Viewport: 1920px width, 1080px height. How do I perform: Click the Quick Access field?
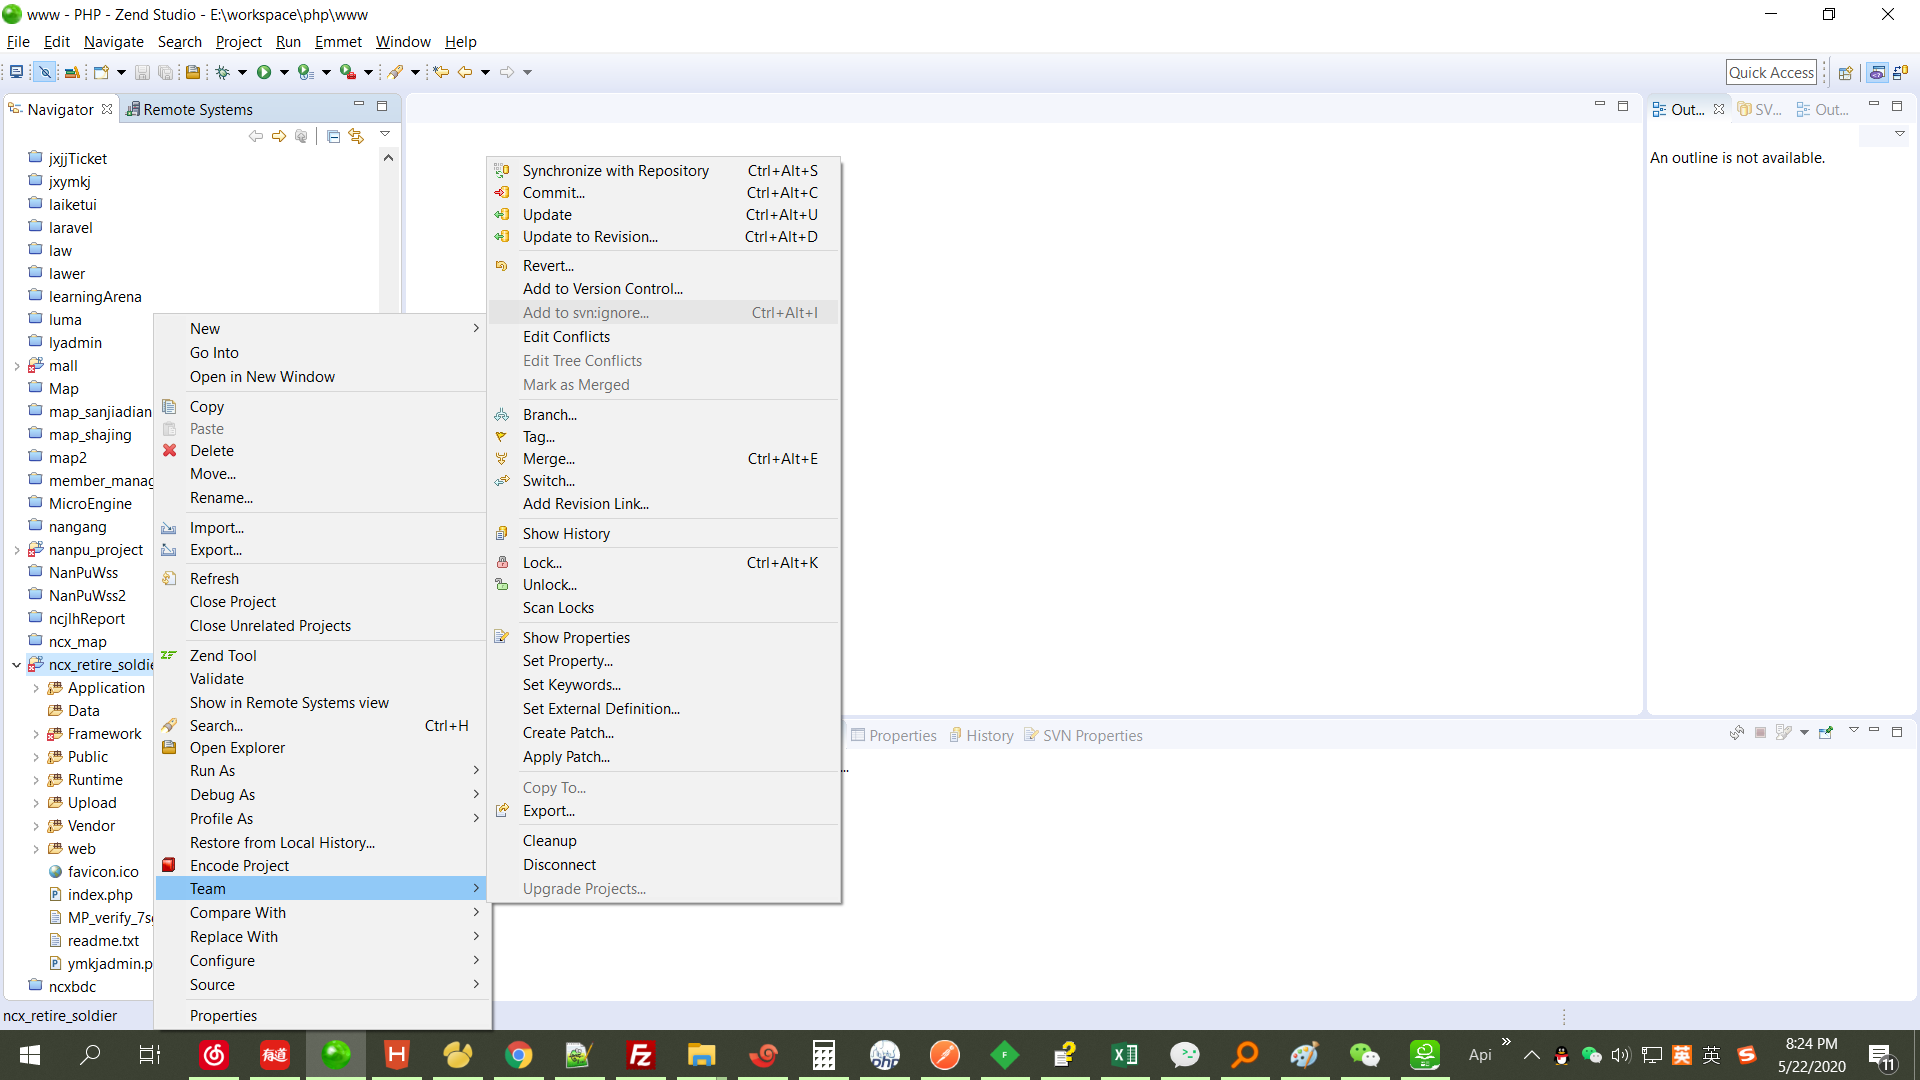pyautogui.click(x=1771, y=72)
